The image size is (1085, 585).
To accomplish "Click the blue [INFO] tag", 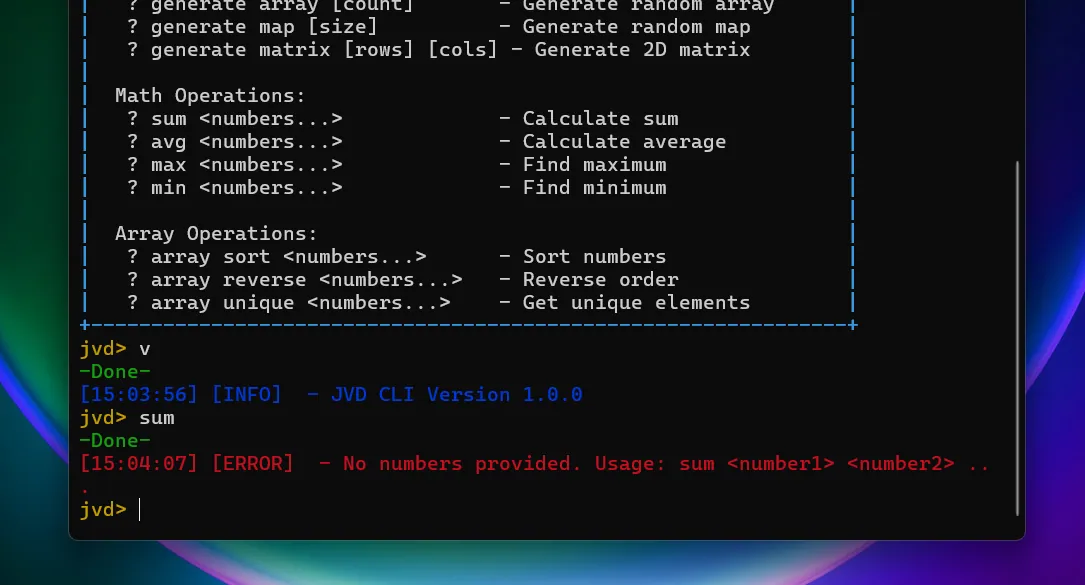I will pyautogui.click(x=246, y=395).
